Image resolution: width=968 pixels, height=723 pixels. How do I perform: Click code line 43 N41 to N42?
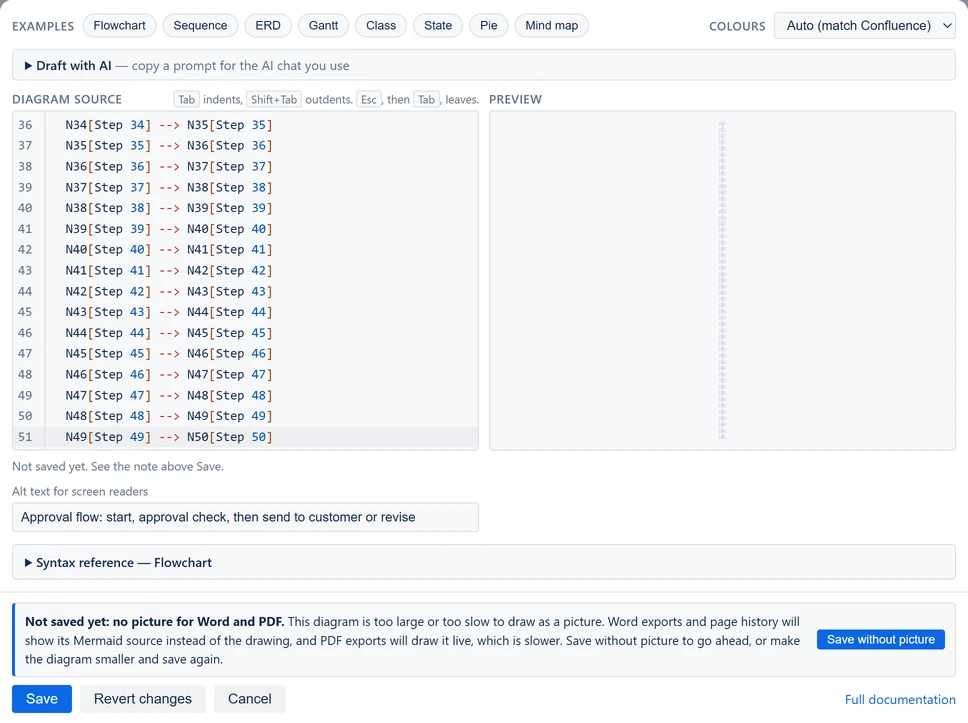coord(169,270)
